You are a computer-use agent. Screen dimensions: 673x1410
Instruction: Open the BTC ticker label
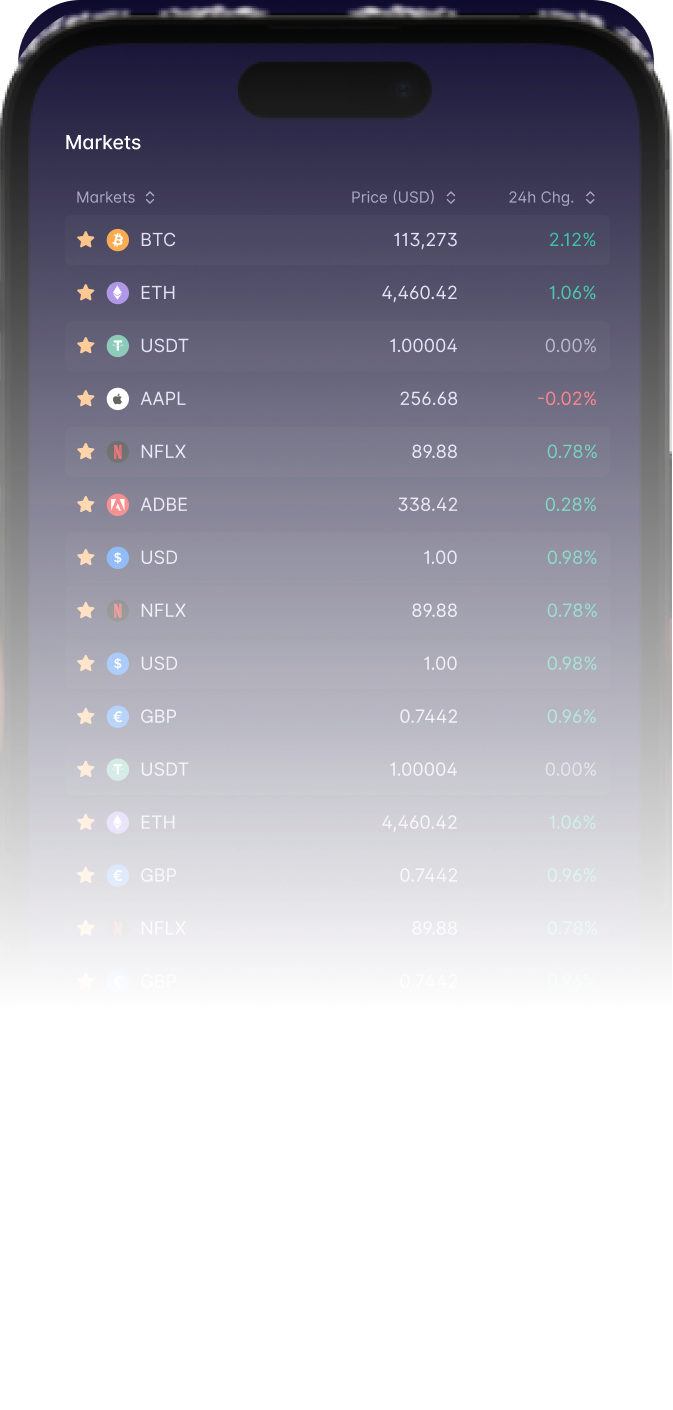(x=158, y=240)
